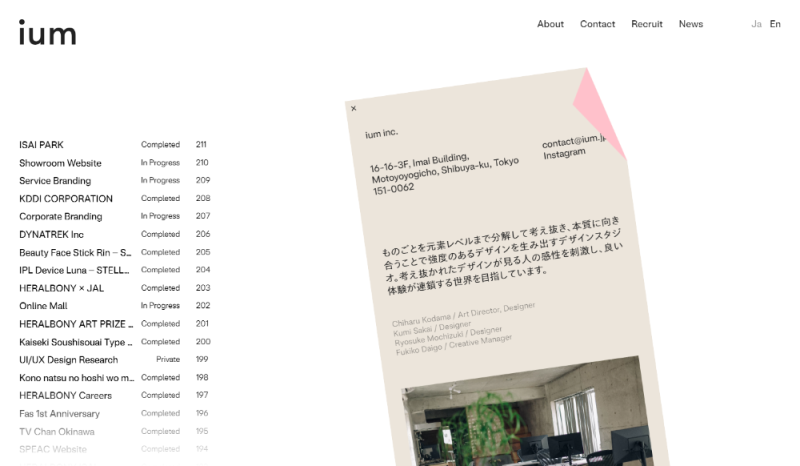Click the ium inc. heading text

(x=381, y=133)
